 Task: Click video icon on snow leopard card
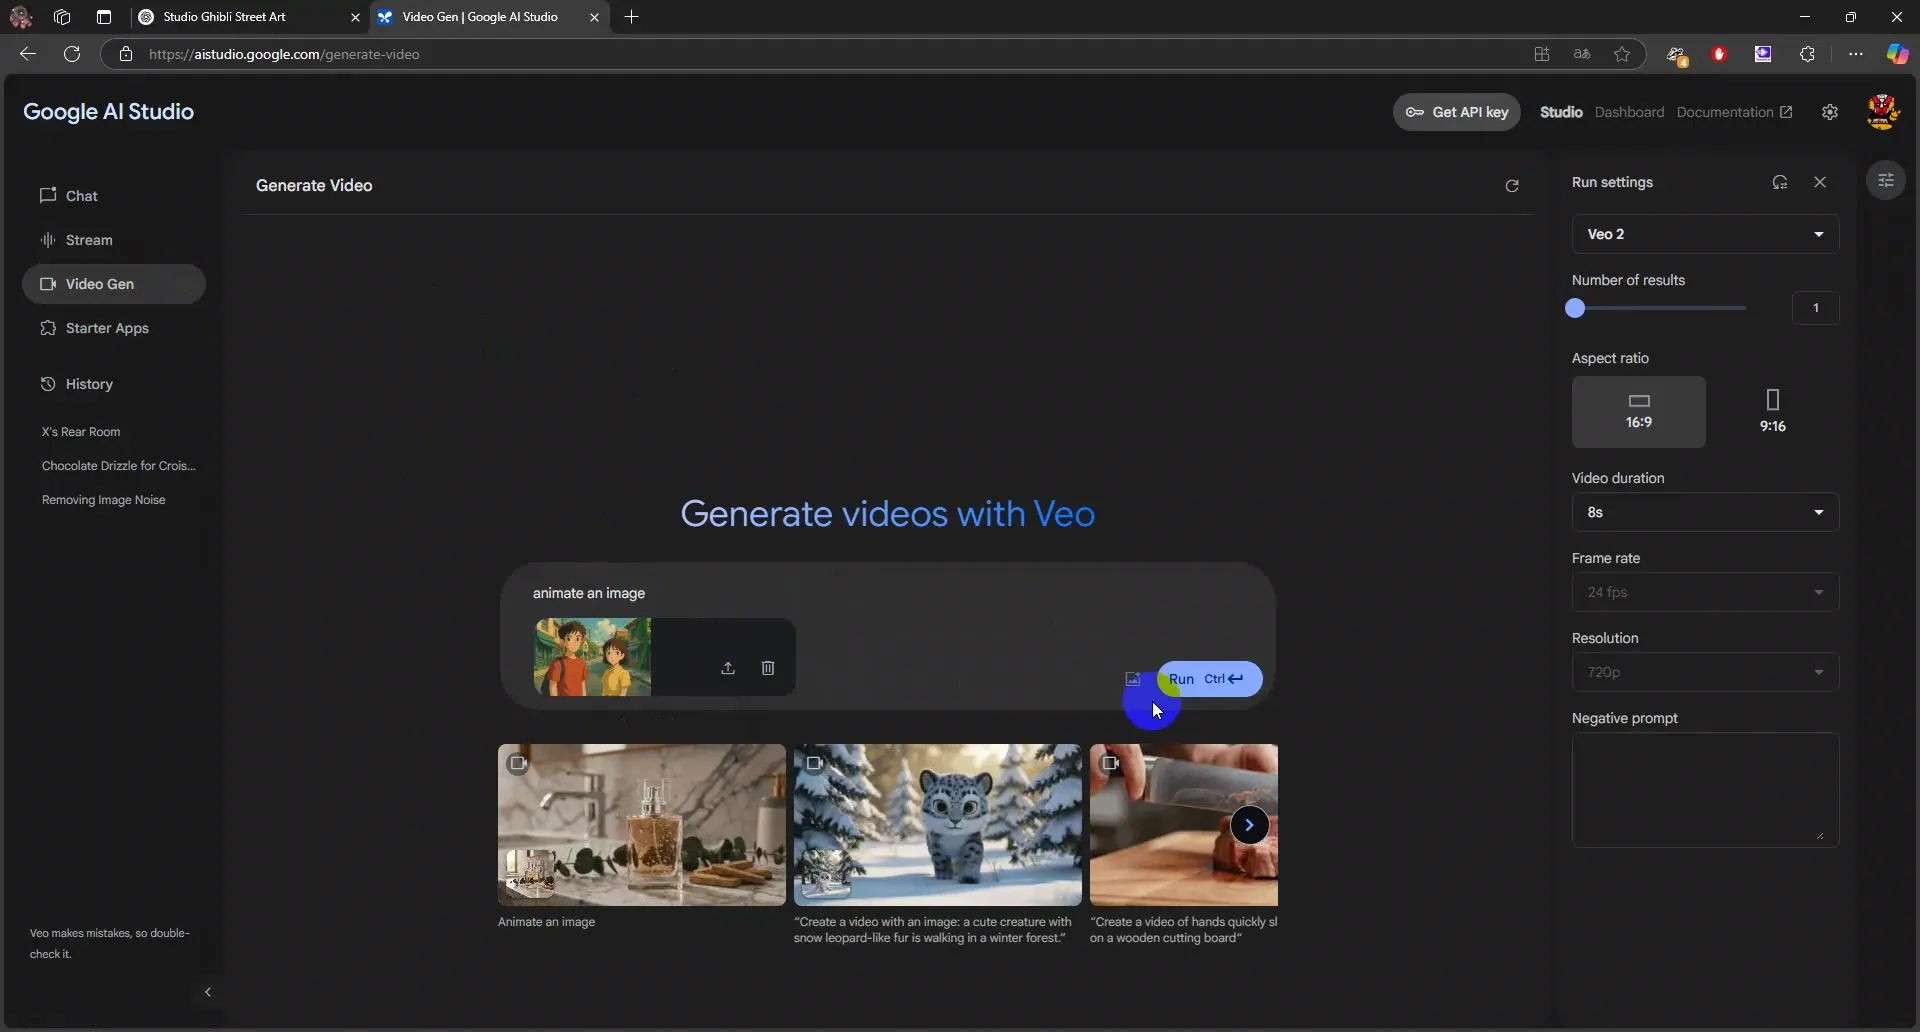(814, 763)
